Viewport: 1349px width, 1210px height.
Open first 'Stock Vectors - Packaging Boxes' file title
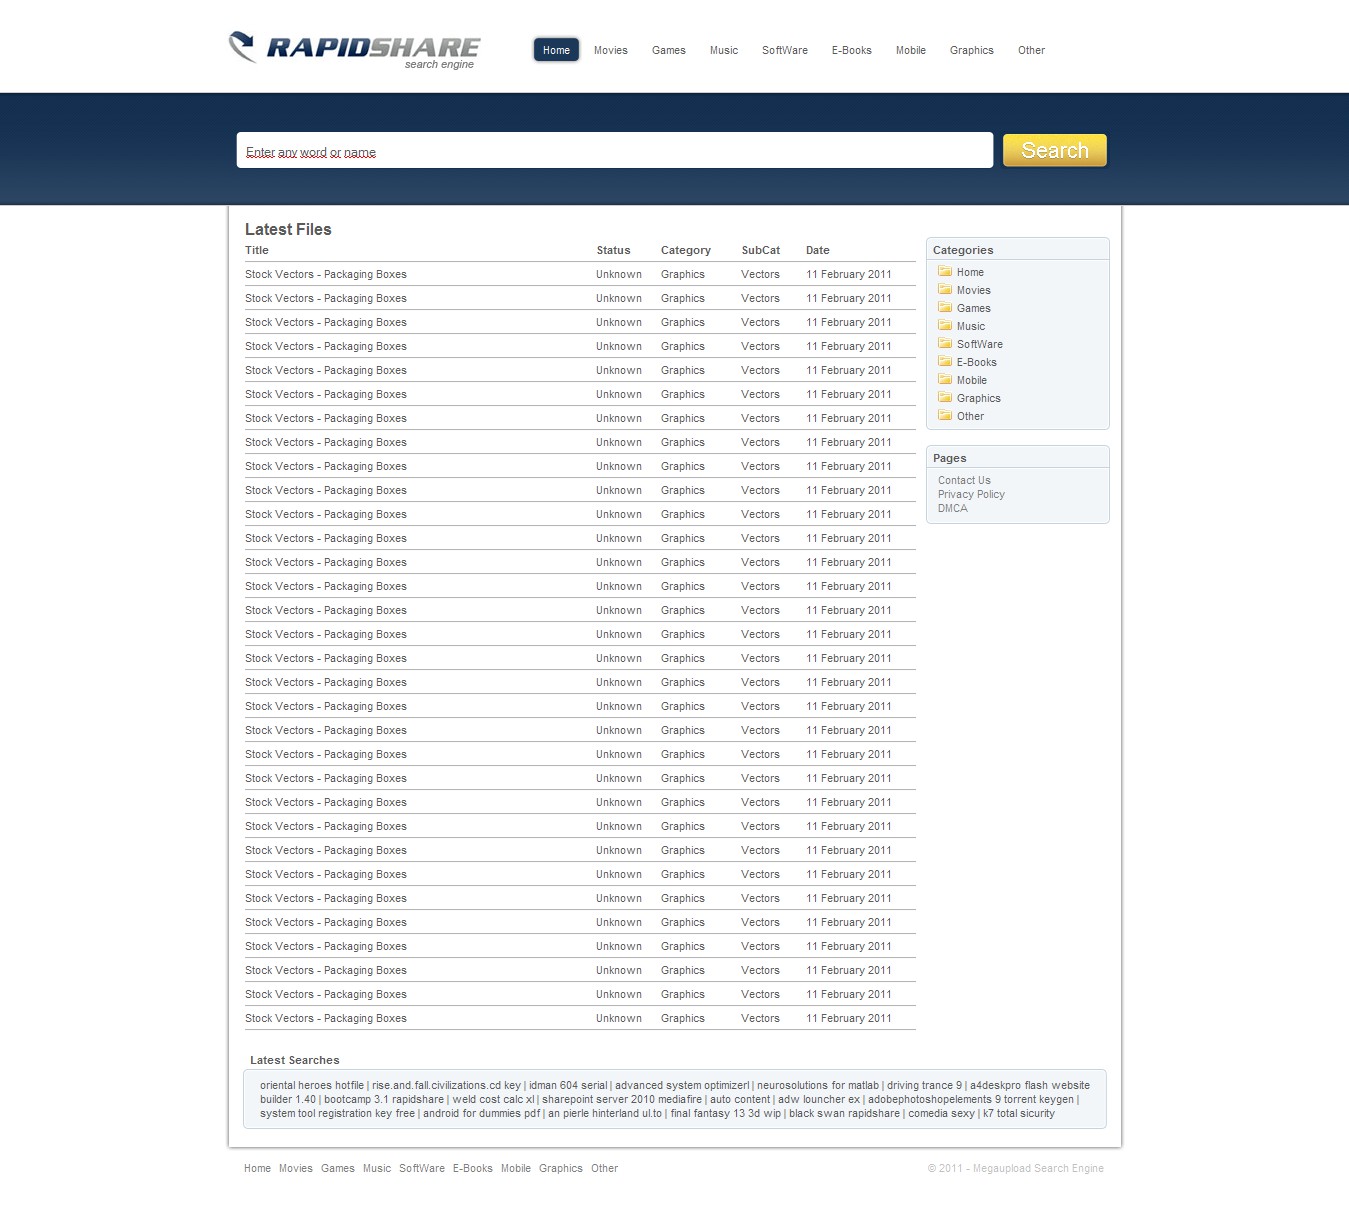click(x=326, y=274)
